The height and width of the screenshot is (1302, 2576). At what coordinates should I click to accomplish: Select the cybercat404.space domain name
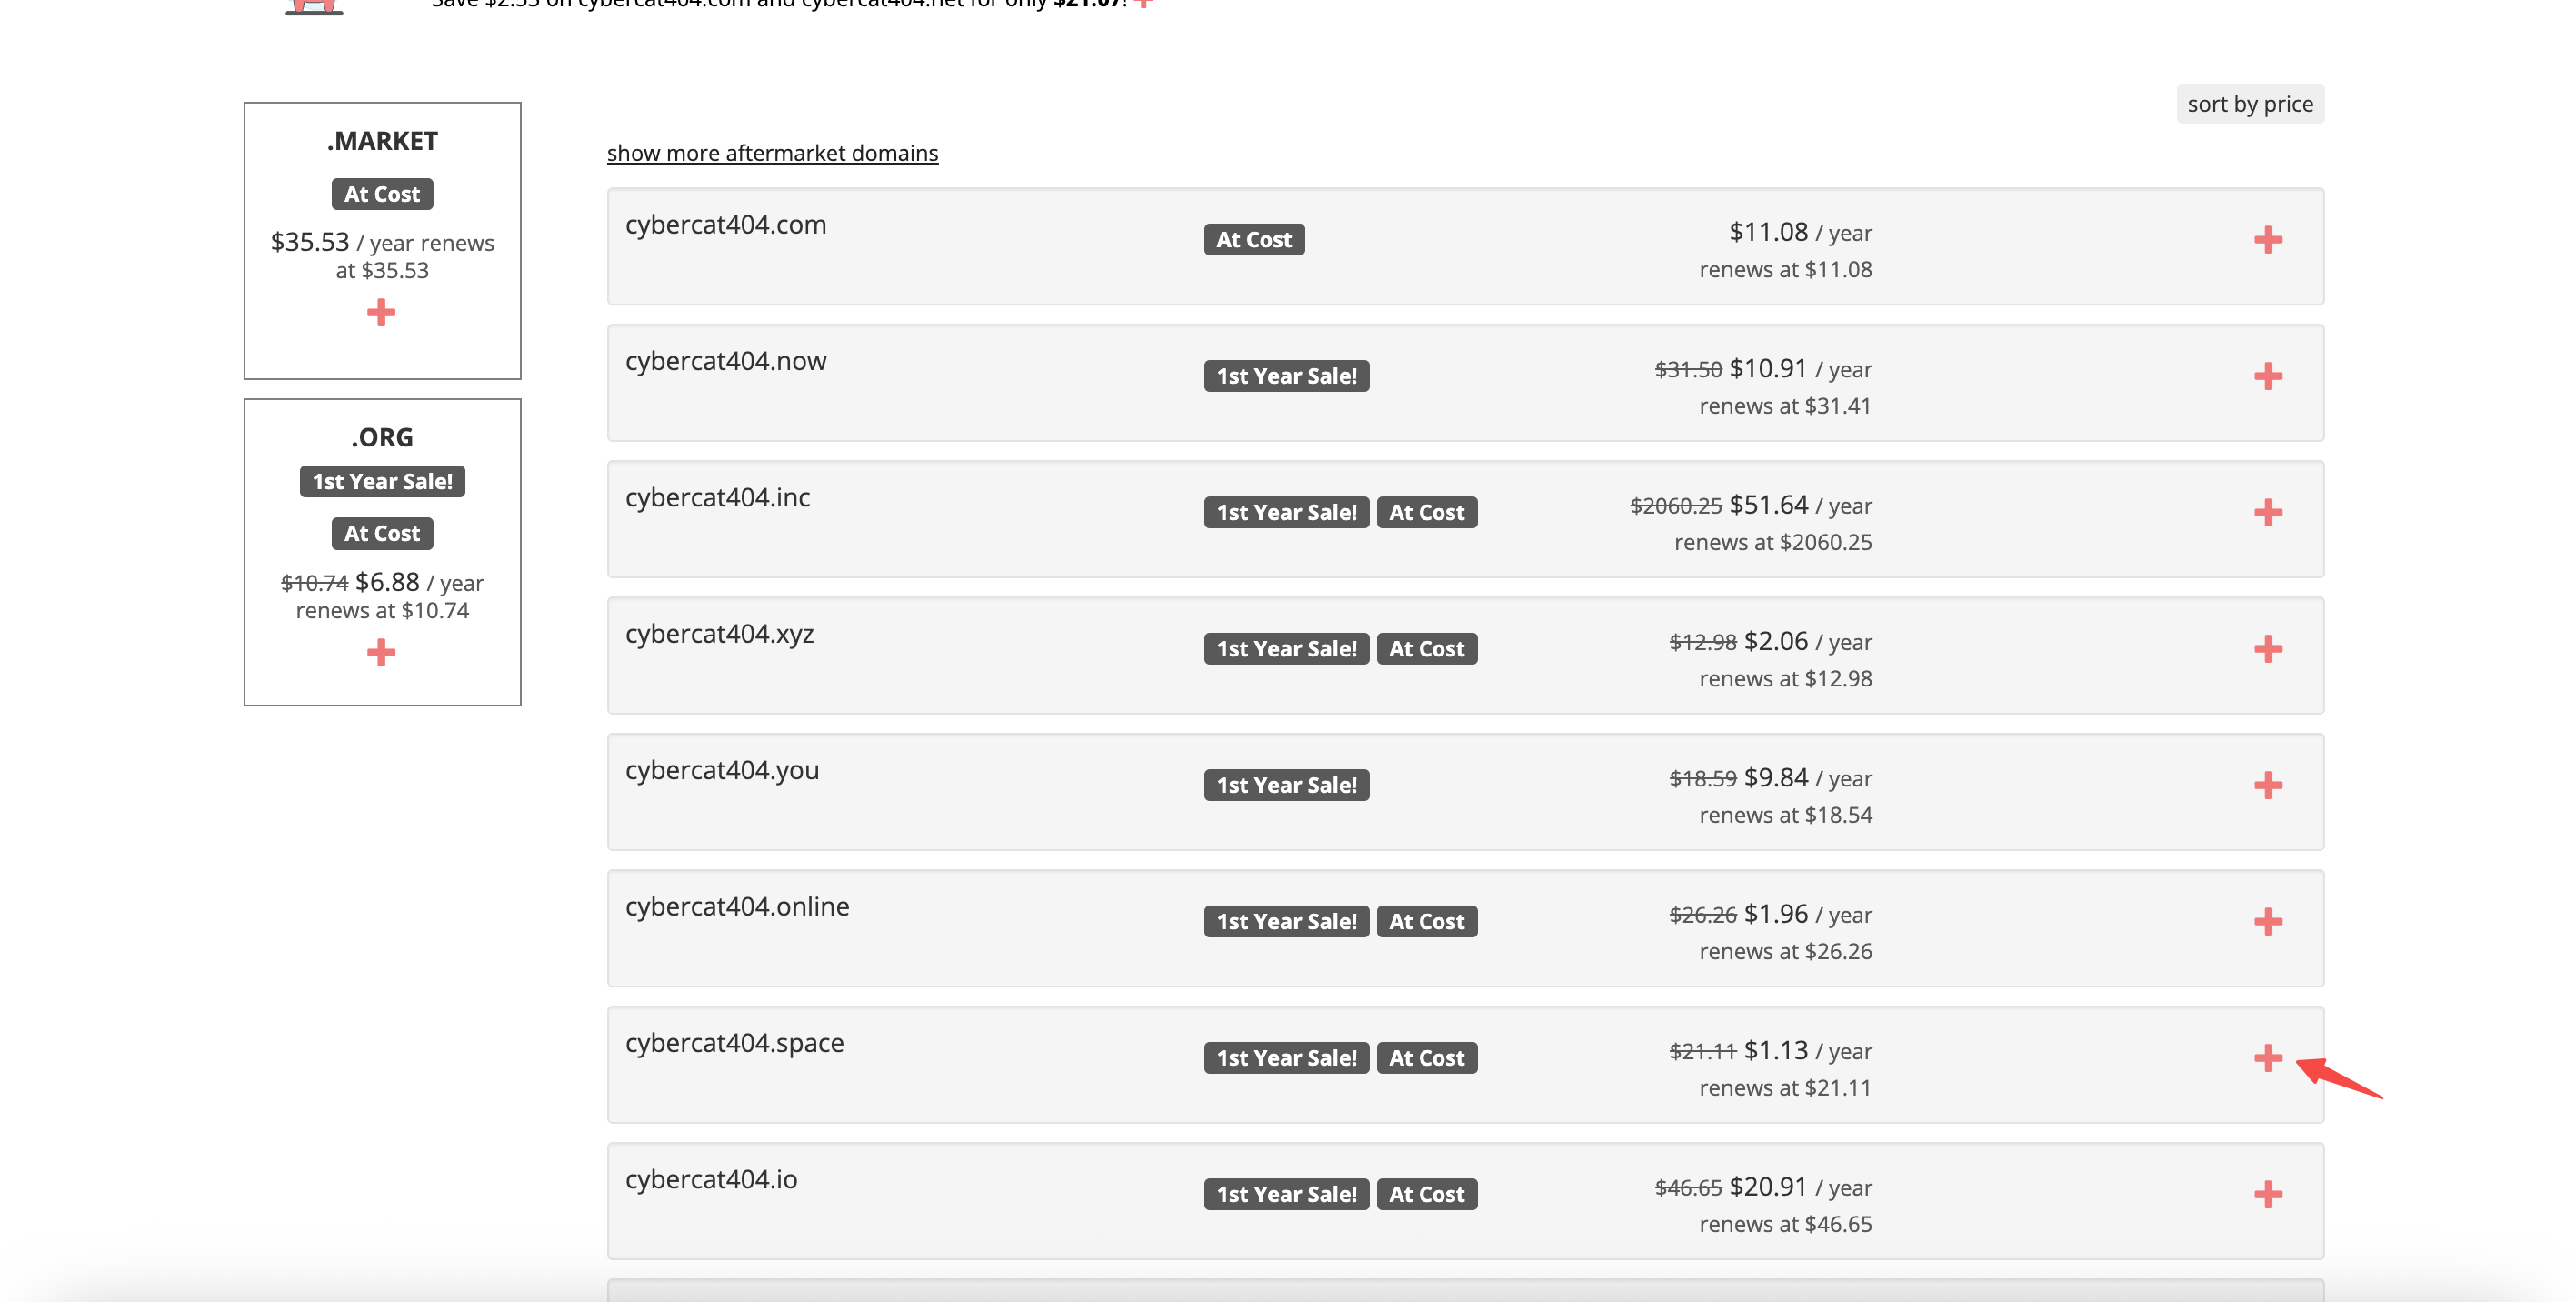tap(734, 1043)
